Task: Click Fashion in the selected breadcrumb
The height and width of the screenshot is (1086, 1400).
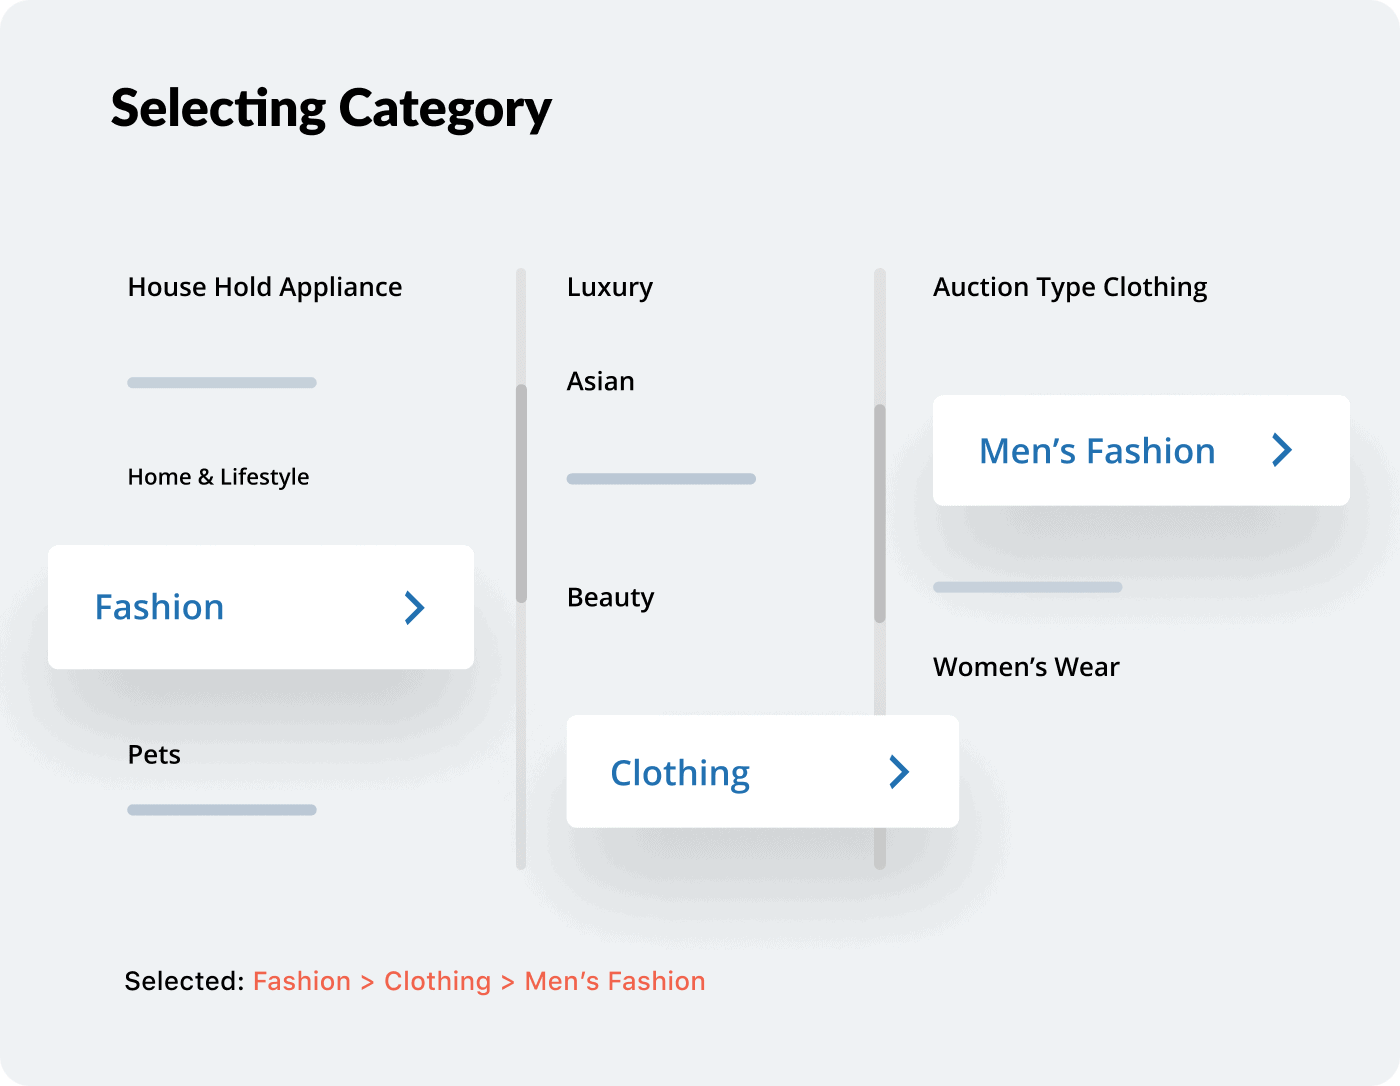Action: point(302,981)
